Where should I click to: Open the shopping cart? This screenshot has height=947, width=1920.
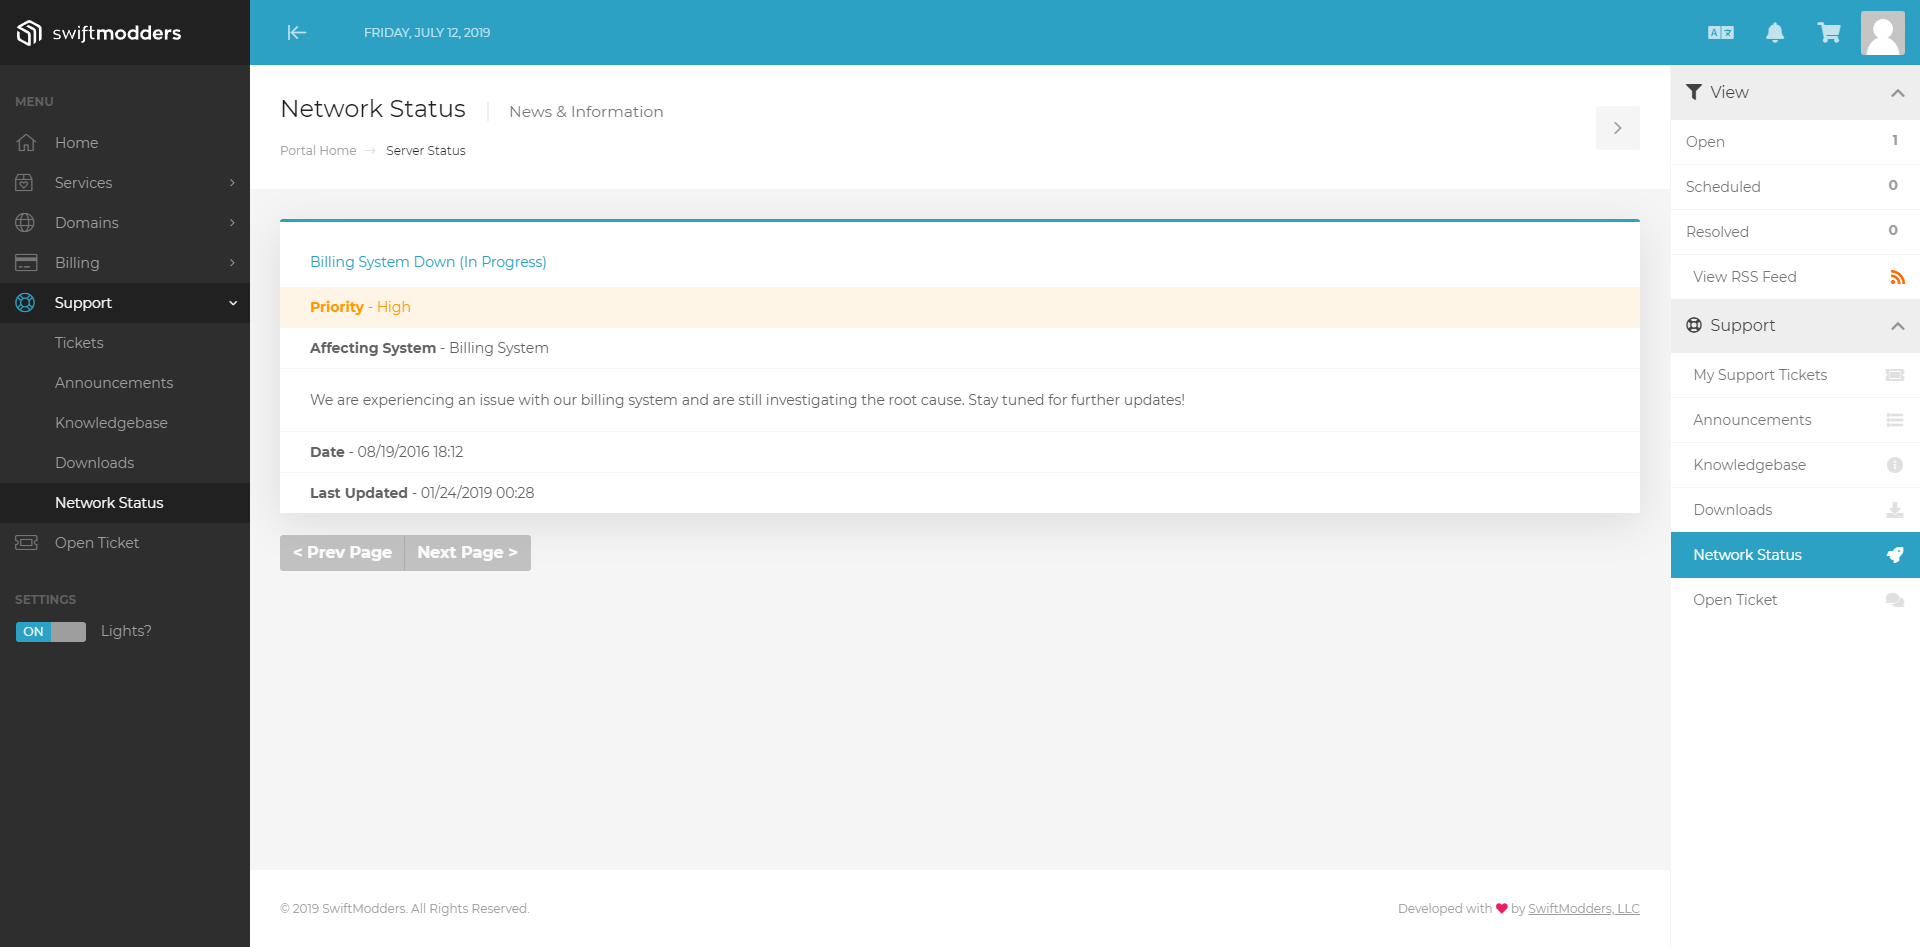pos(1829,33)
